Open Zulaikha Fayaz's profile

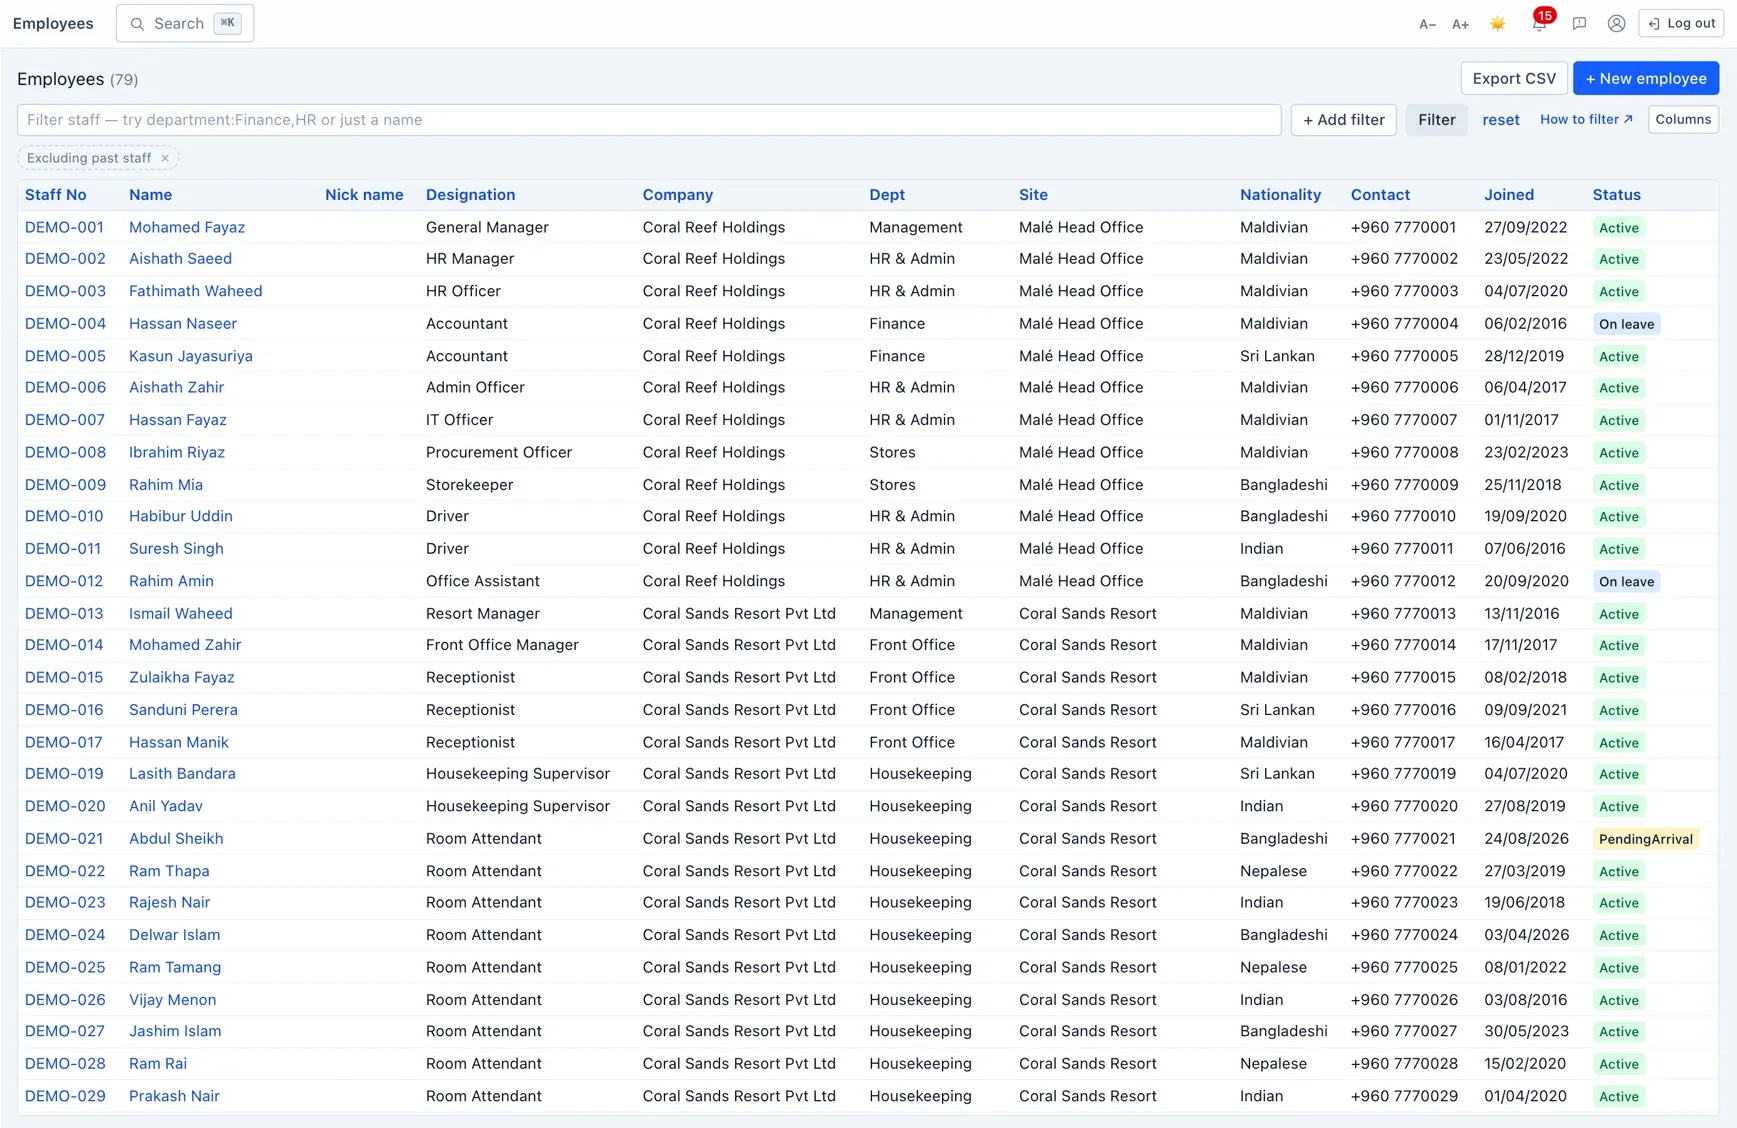[x=182, y=678]
